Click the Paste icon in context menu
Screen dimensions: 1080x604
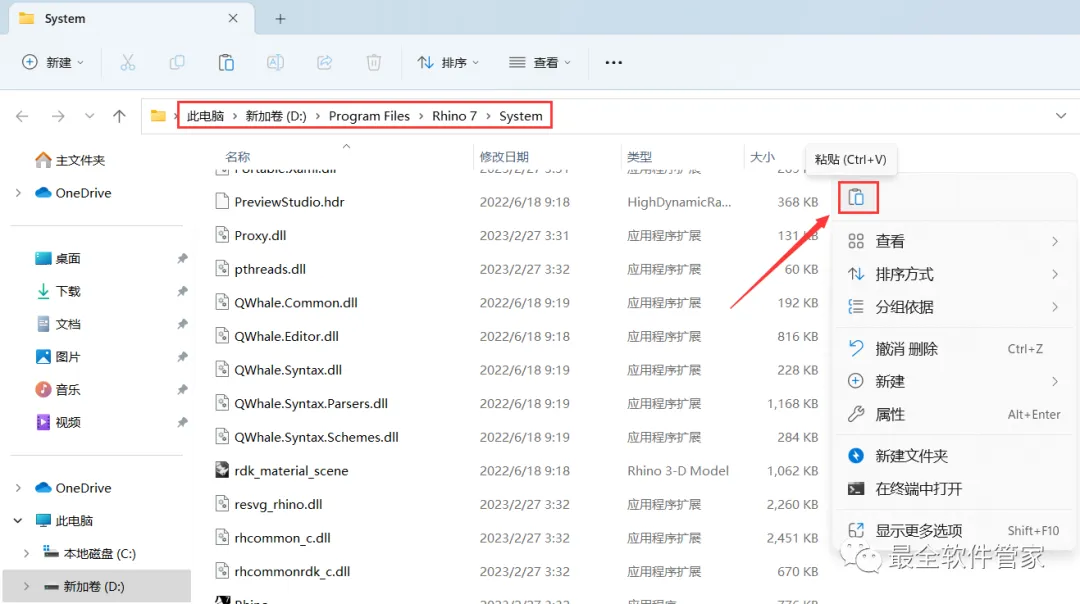coord(857,198)
